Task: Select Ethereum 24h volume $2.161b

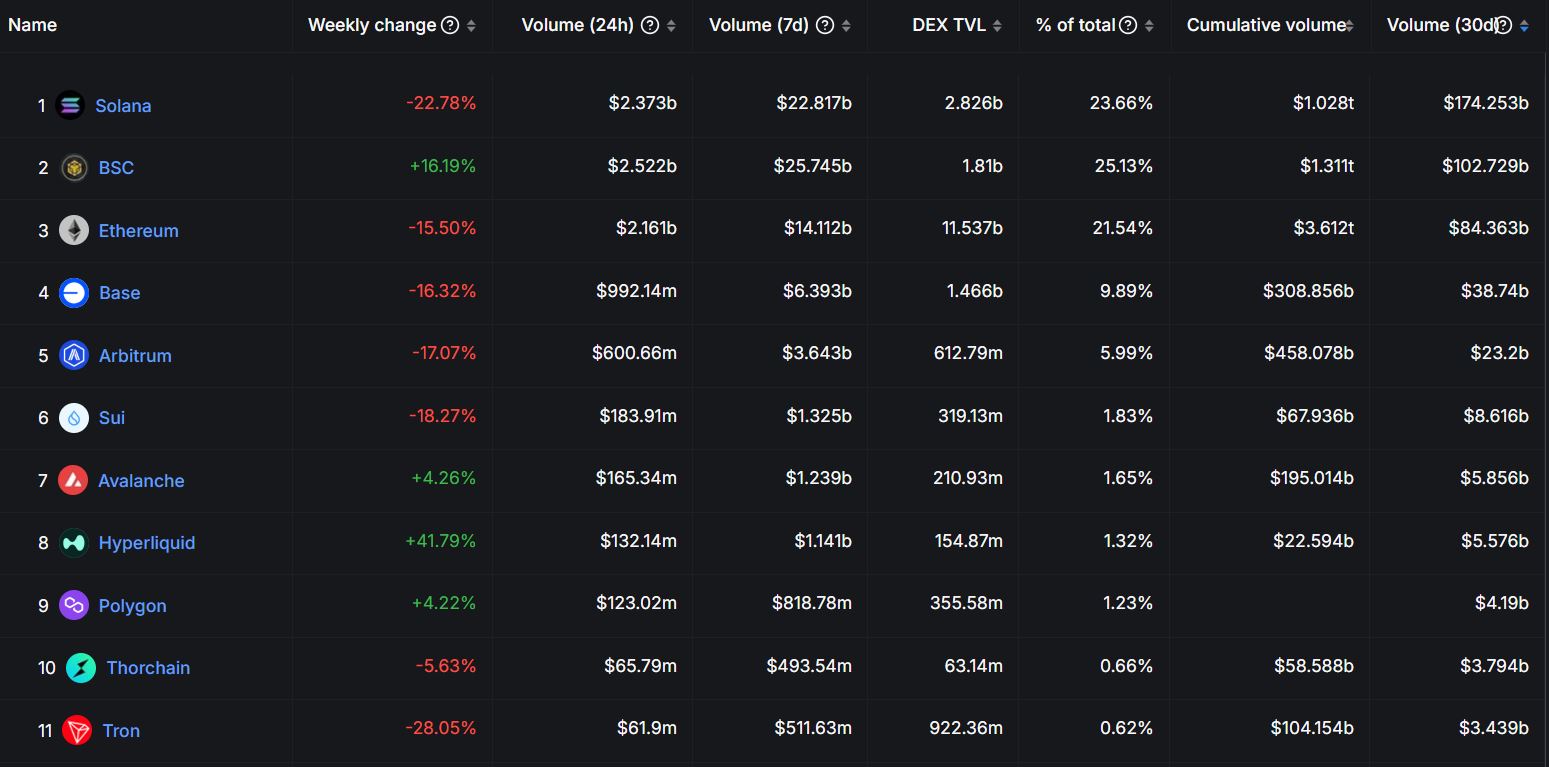Action: coord(646,228)
